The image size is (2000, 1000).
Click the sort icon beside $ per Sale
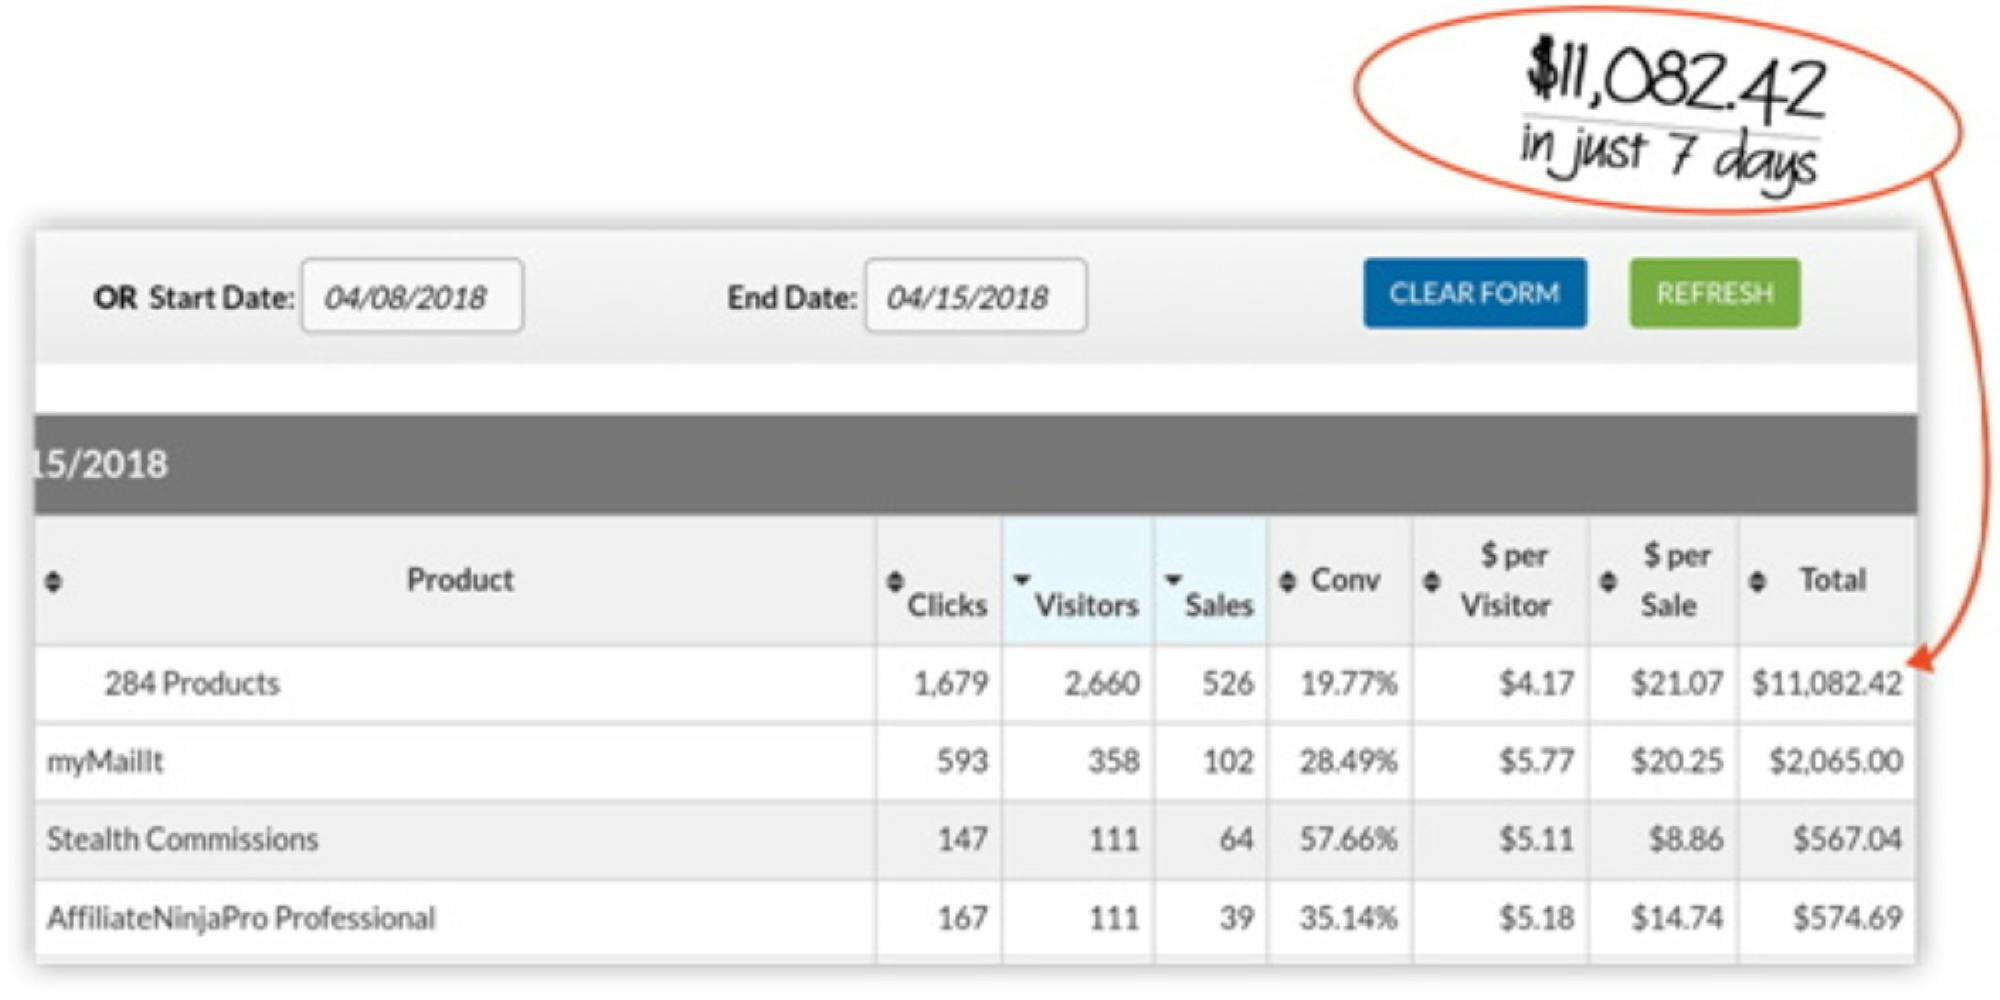click(1608, 581)
